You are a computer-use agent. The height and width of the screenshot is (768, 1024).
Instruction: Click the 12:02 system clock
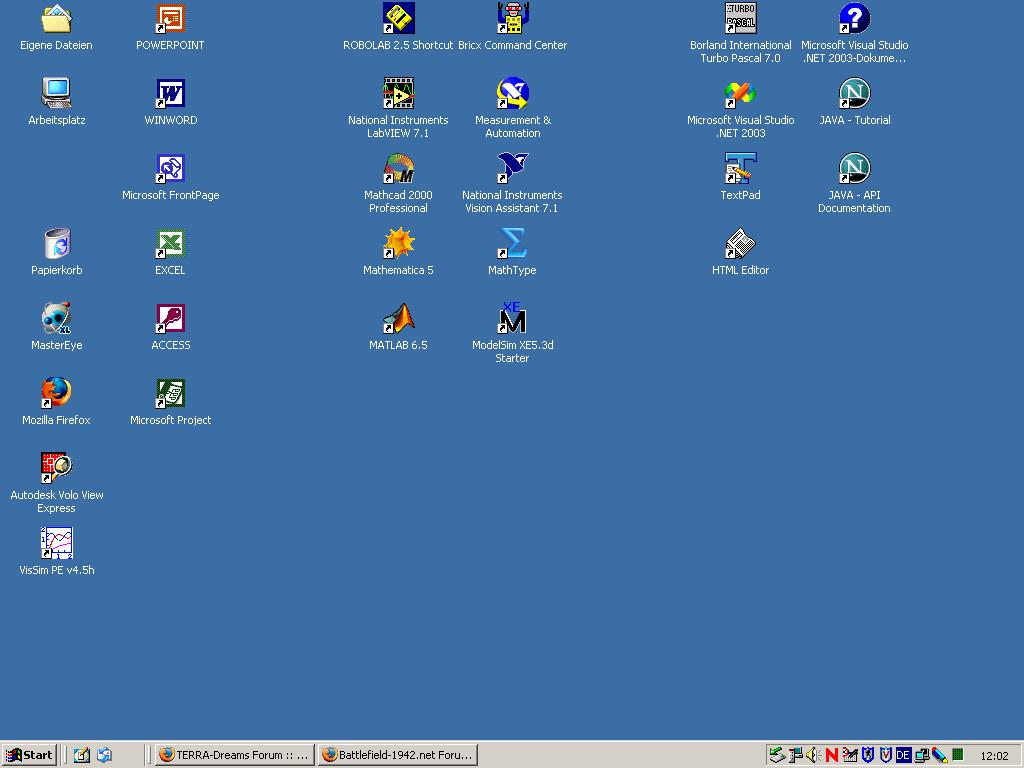tap(995, 756)
